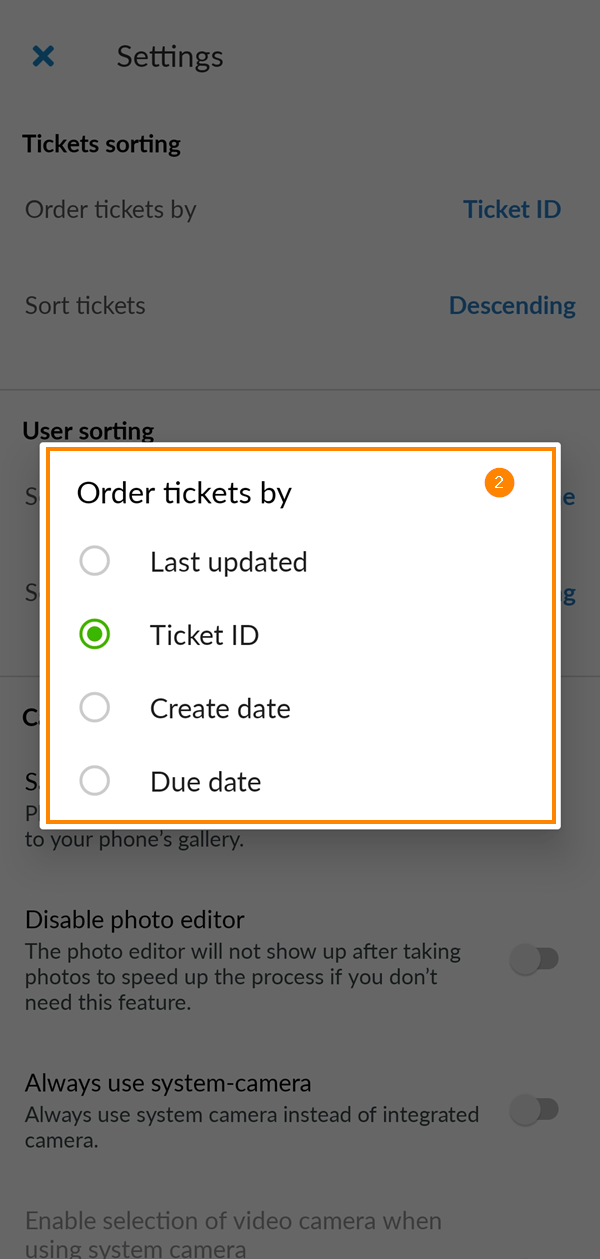The height and width of the screenshot is (1259, 600).
Task: Open the "Ticket ID" order selector
Action: [x=512, y=209]
